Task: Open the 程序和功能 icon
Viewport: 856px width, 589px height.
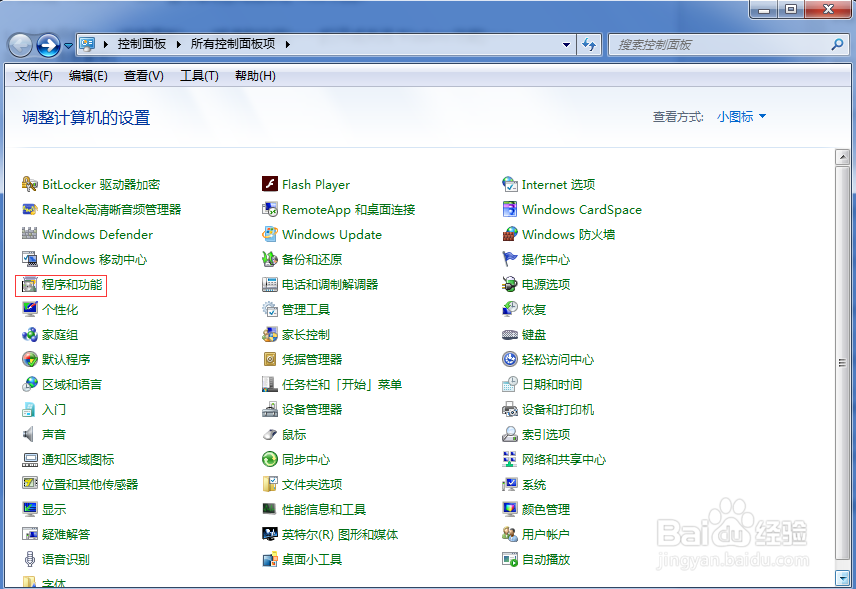Action: pyautogui.click(x=29, y=285)
